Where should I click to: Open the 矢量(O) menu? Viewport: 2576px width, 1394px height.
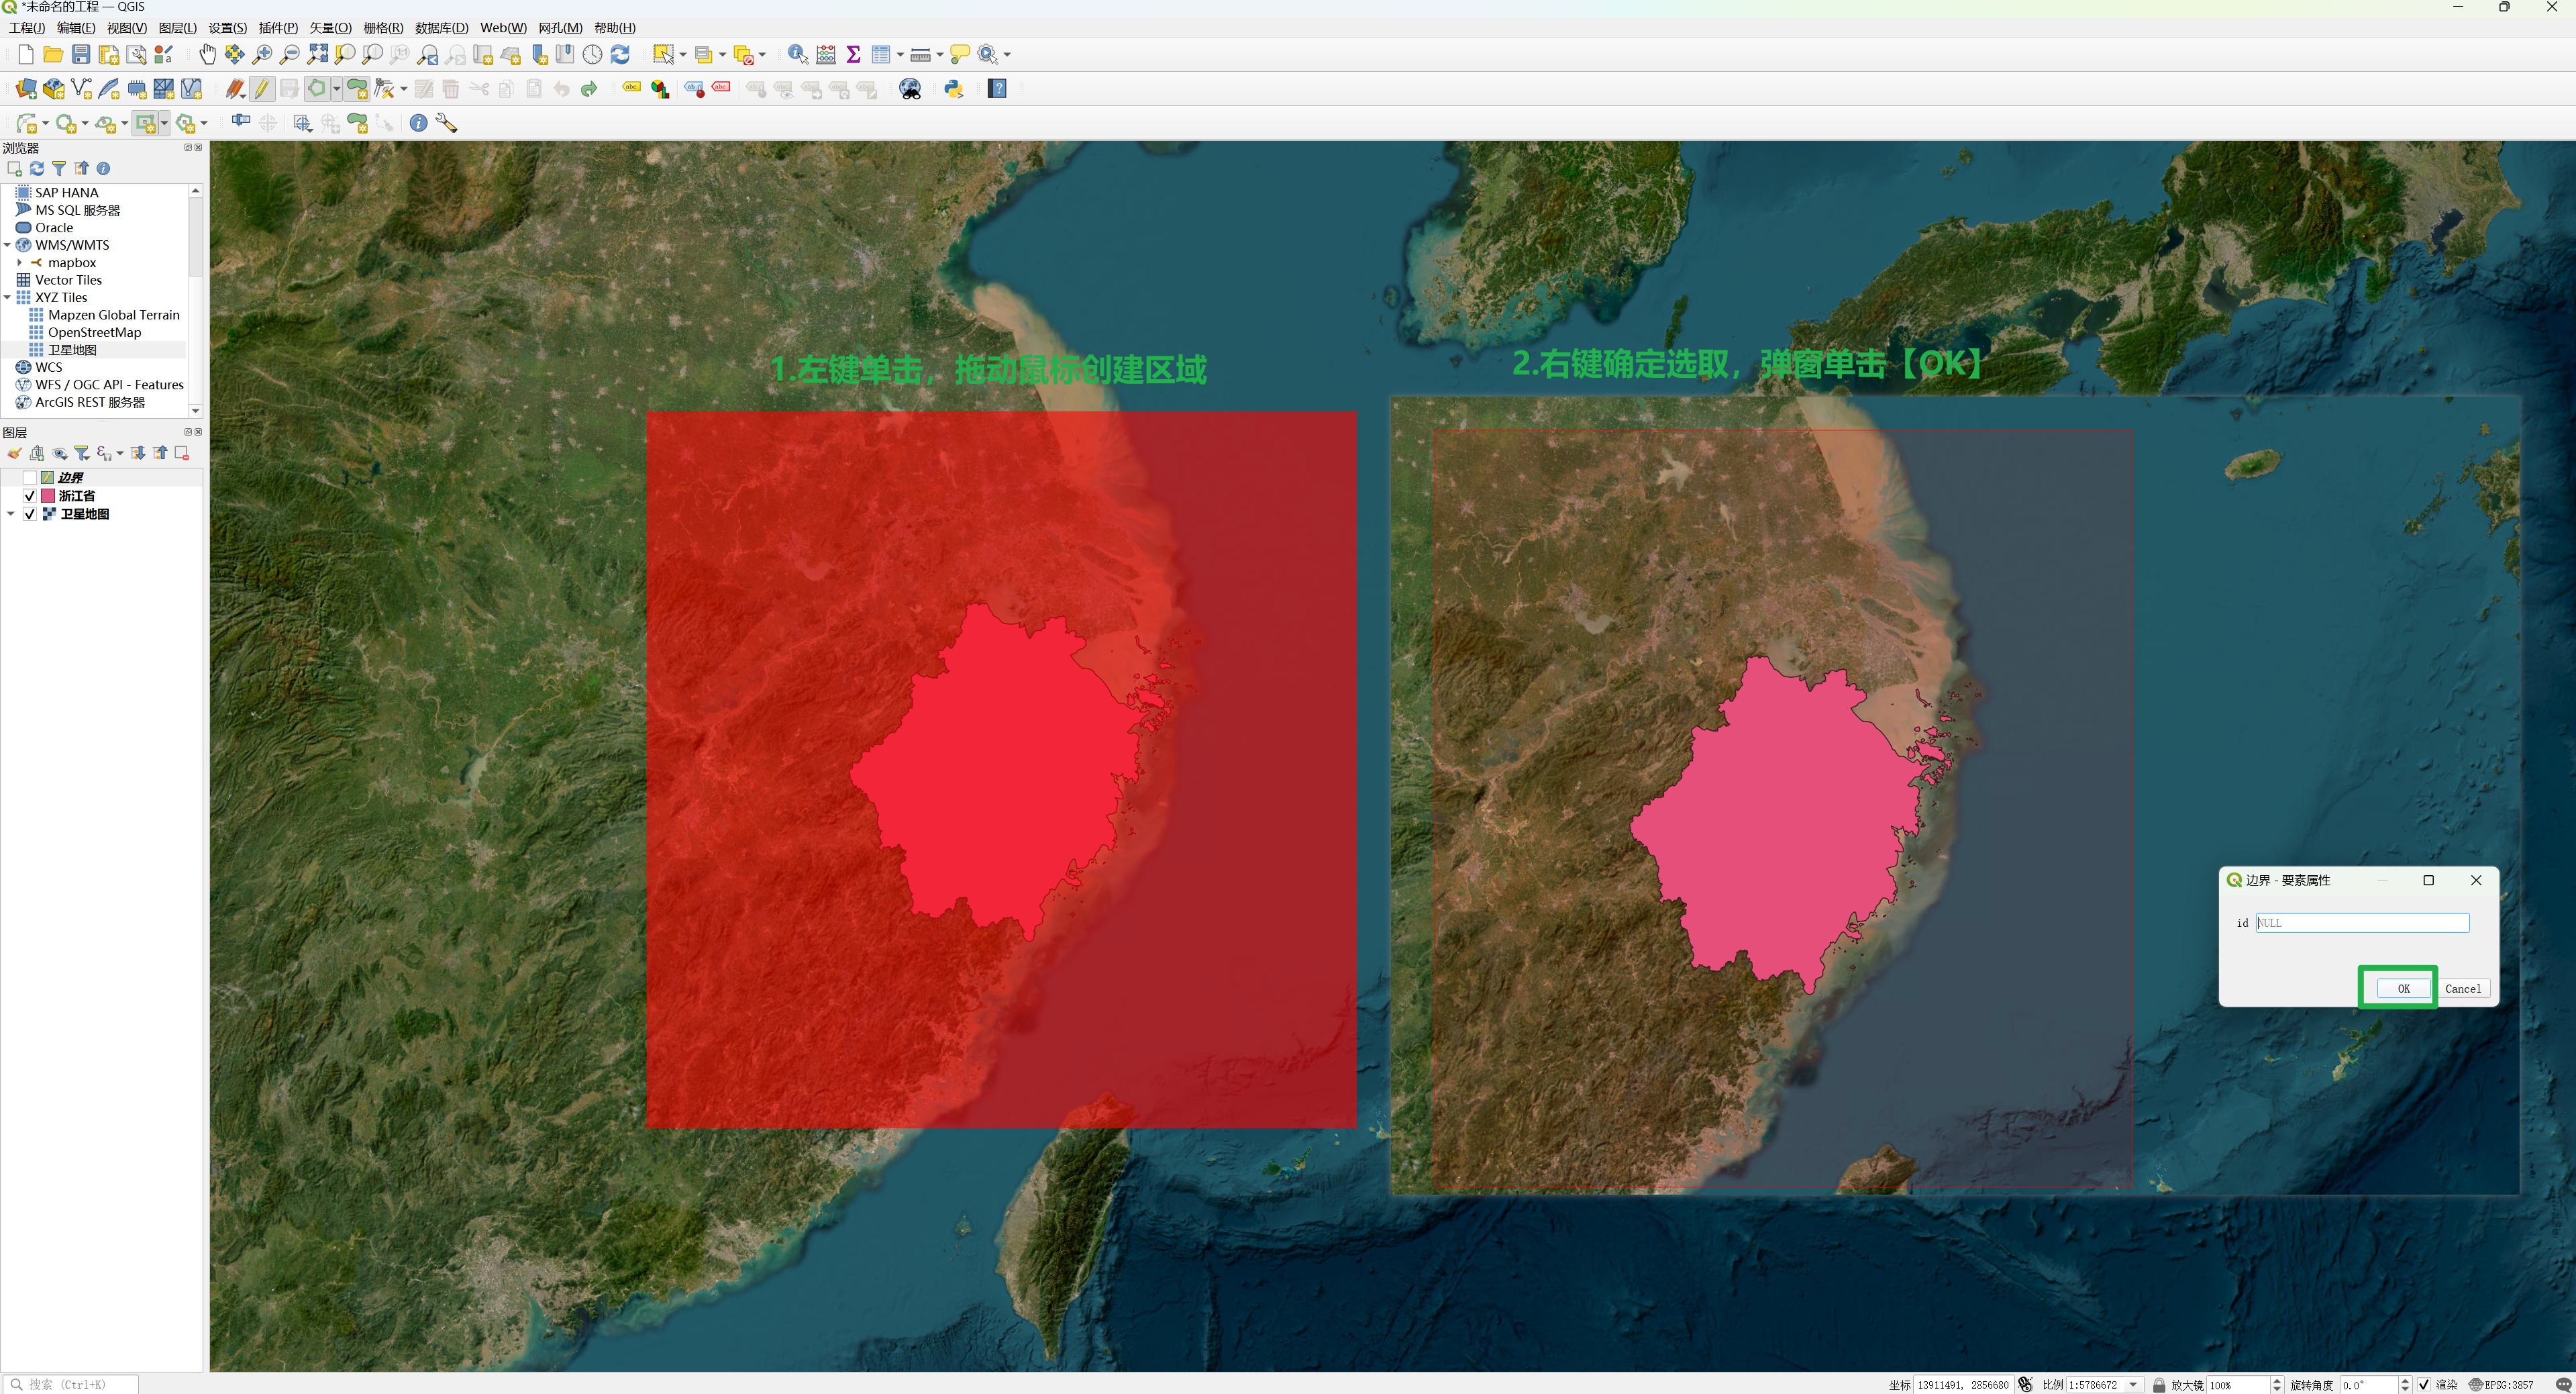[330, 28]
